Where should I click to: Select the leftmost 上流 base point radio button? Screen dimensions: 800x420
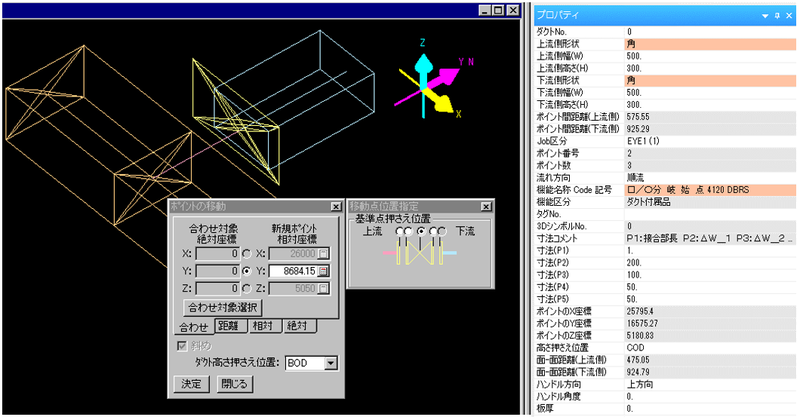(x=401, y=231)
